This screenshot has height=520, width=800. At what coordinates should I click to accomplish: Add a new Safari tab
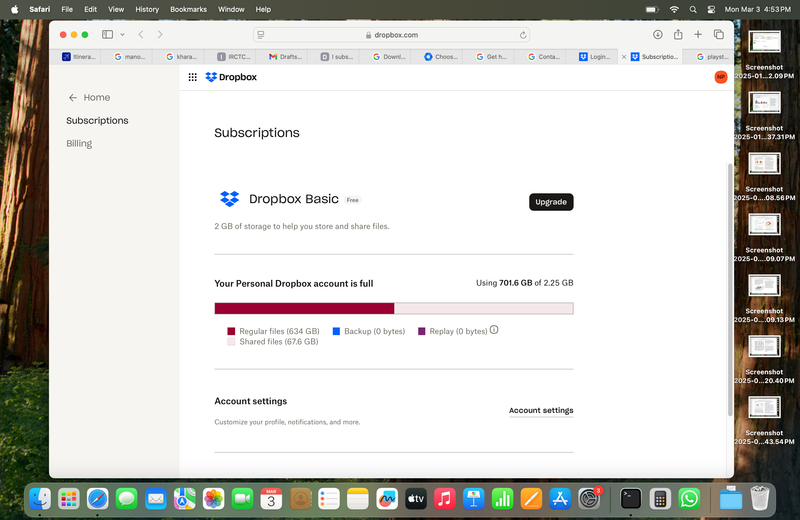[x=698, y=35]
